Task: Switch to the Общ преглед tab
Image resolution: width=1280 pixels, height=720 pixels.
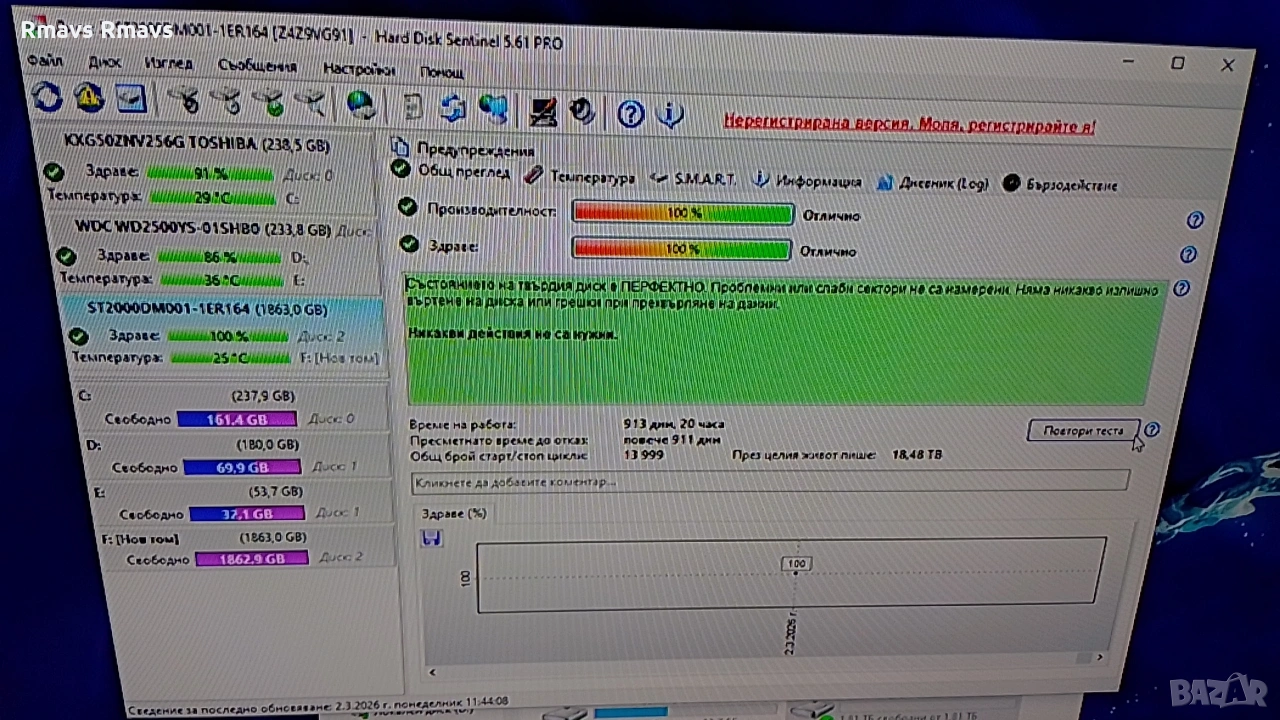Action: [451, 172]
